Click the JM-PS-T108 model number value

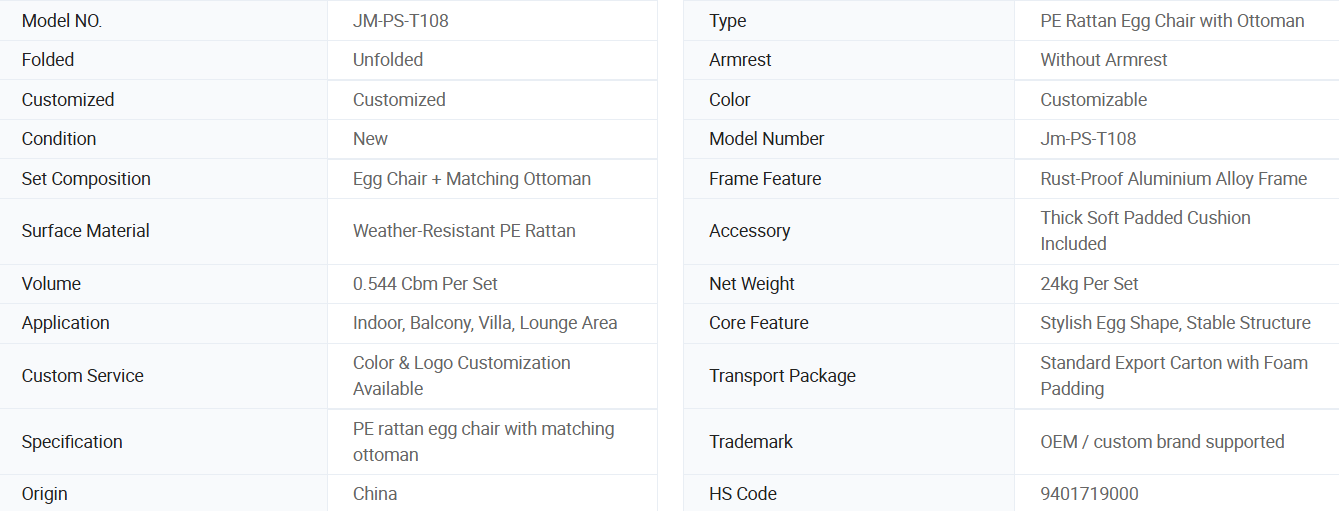400,21
